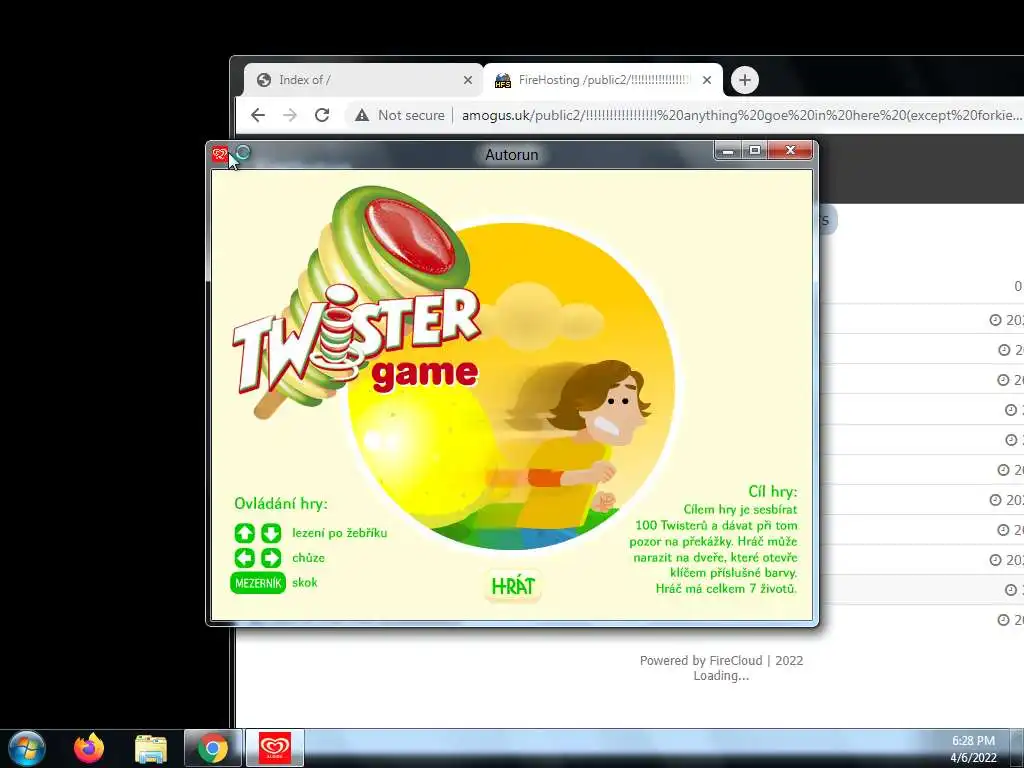Close the Autorun game window
Image resolution: width=1024 pixels, height=768 pixels.
click(x=790, y=150)
